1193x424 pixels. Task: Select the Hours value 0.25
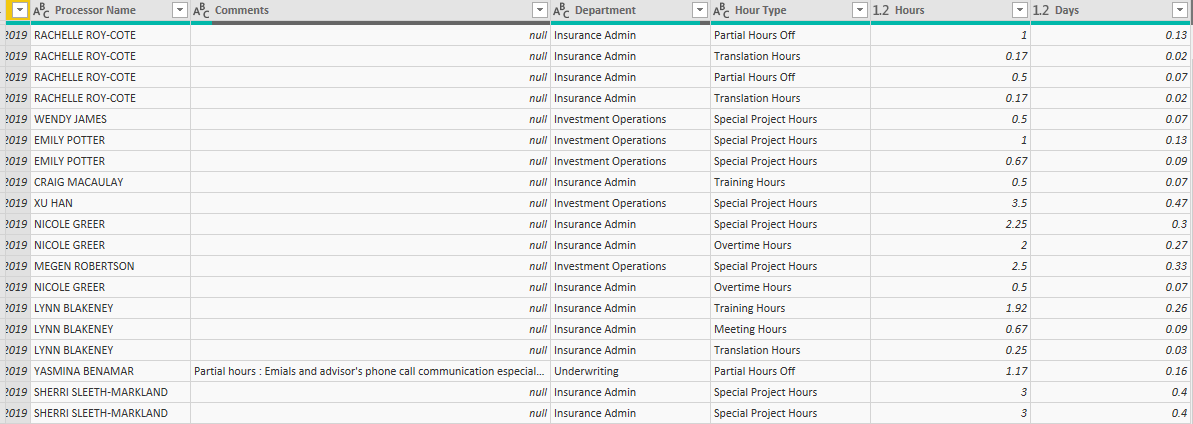(950, 350)
